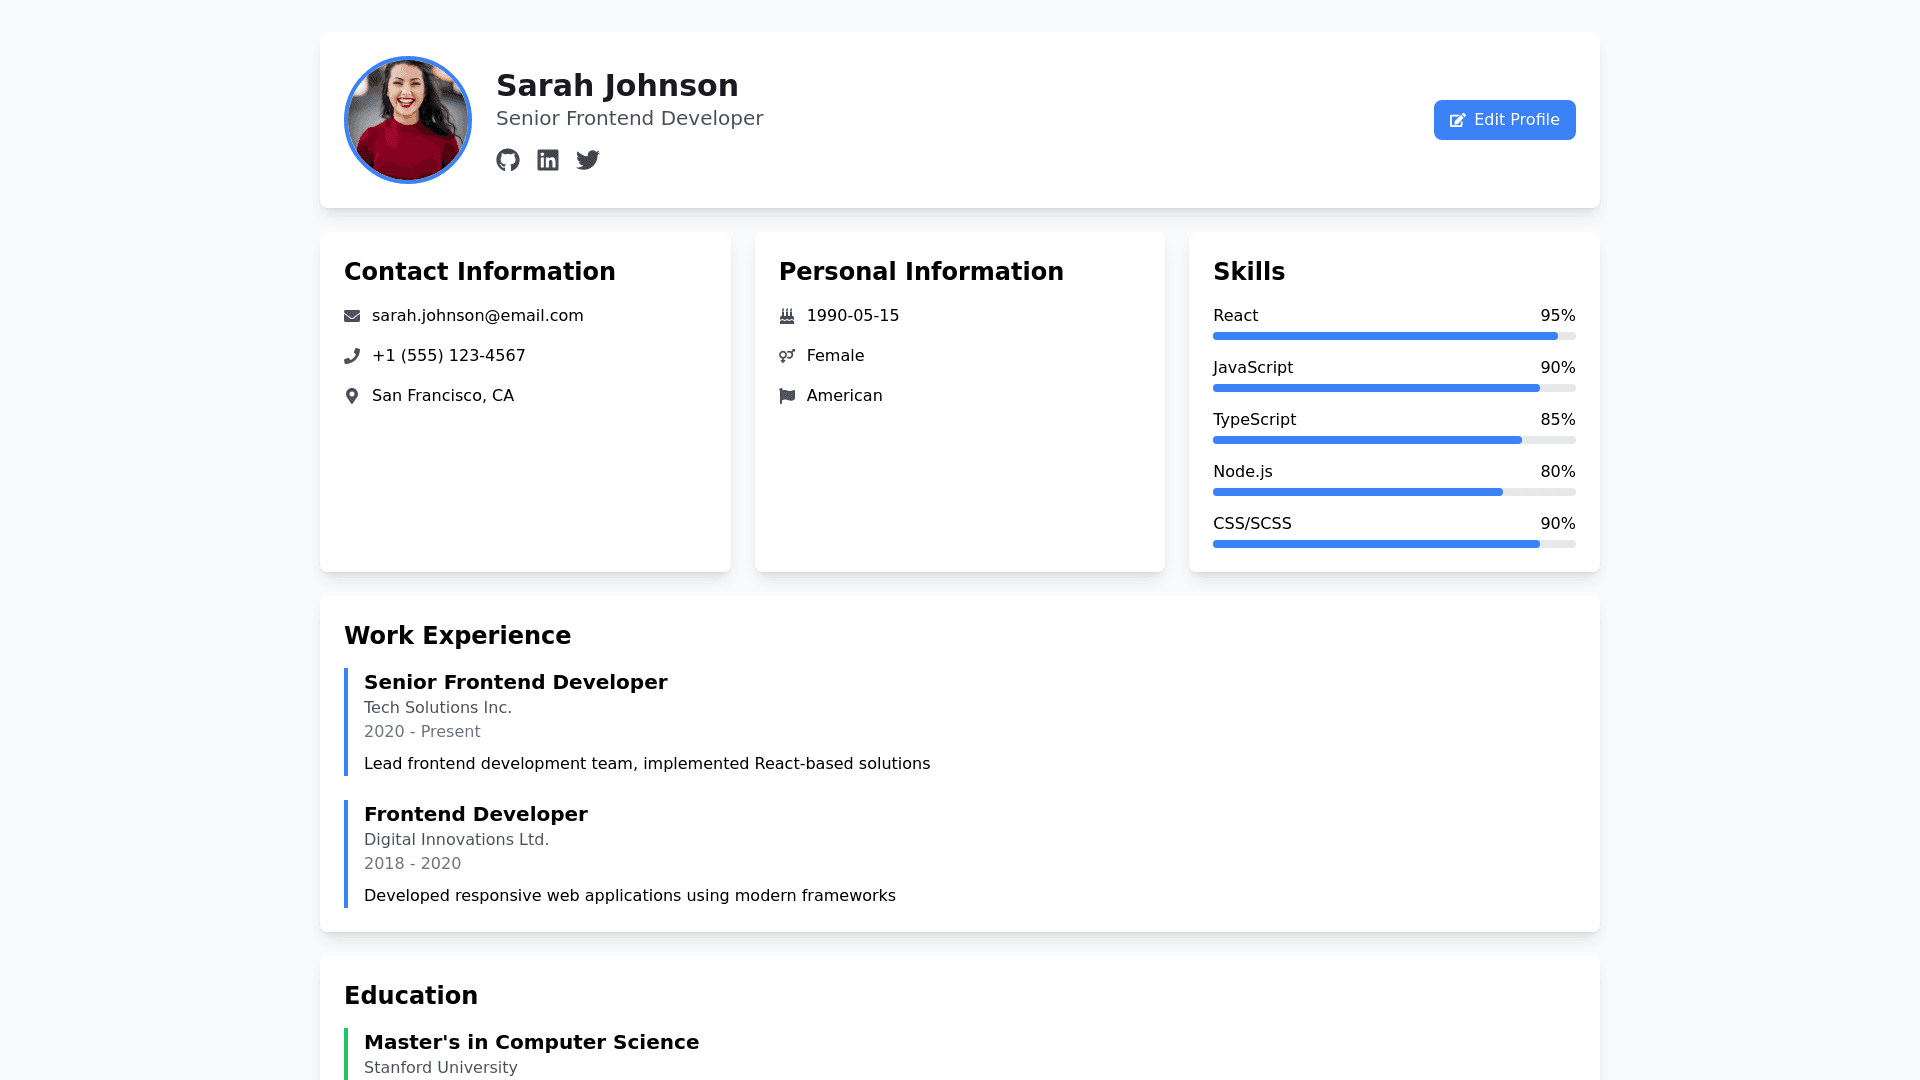1920x1080 pixels.
Task: Click the Node.js skill progress bar
Action: (x=1393, y=492)
